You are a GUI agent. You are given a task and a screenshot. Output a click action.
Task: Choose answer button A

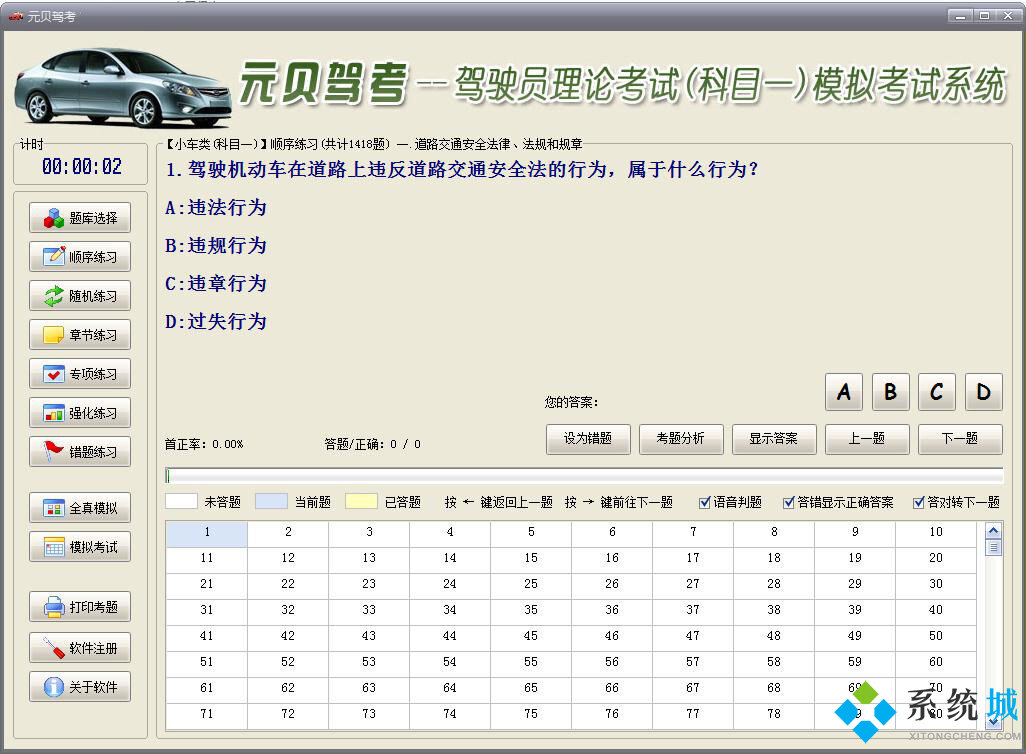(x=844, y=392)
